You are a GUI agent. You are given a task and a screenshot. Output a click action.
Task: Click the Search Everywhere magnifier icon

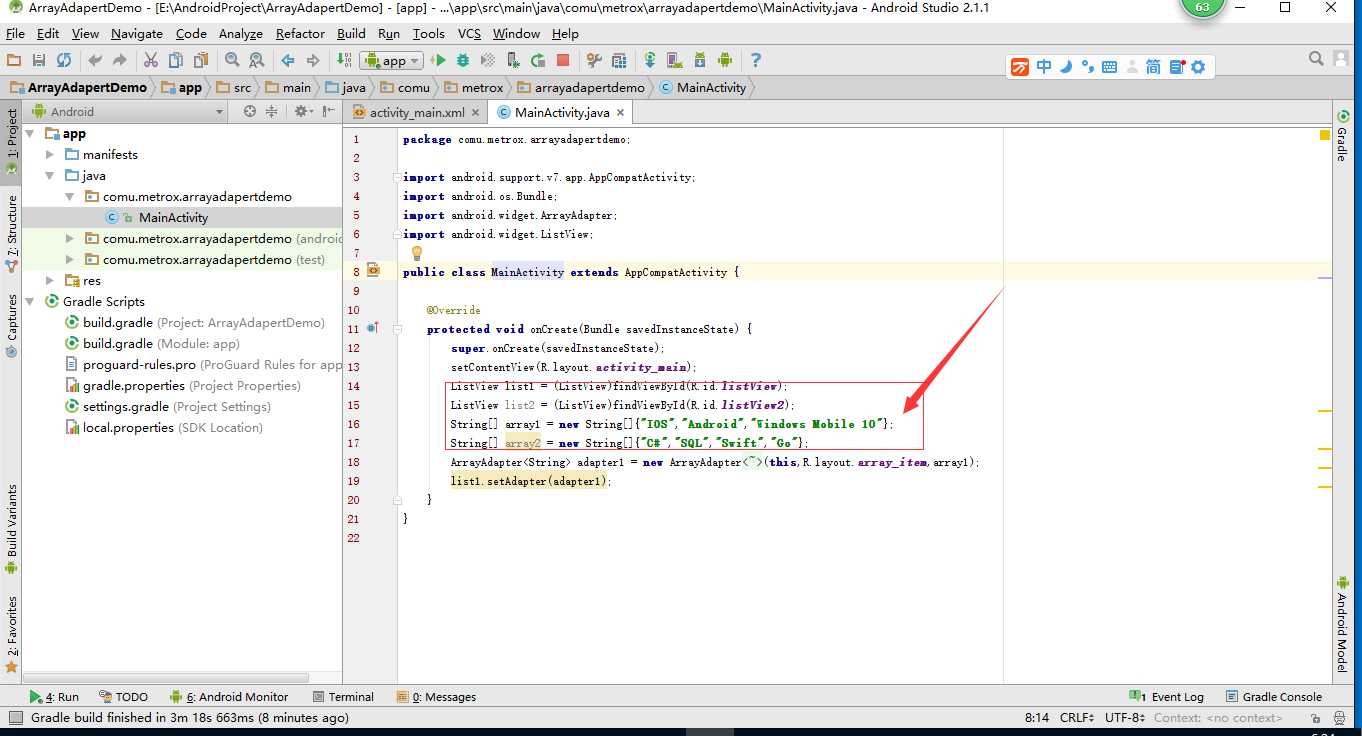click(1317, 60)
